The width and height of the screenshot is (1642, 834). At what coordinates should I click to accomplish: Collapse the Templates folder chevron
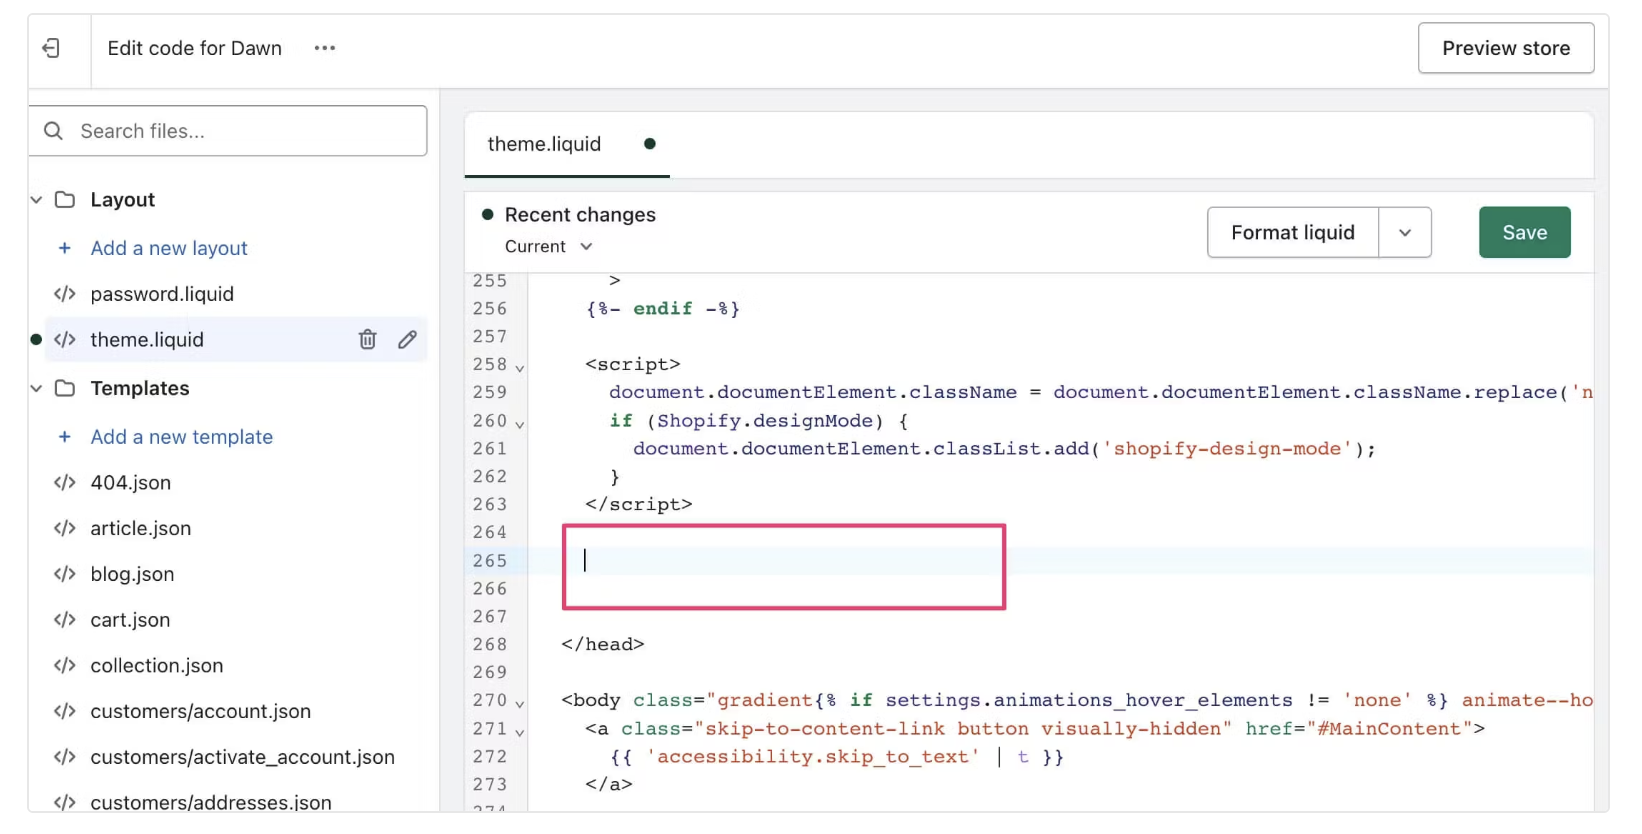36,388
